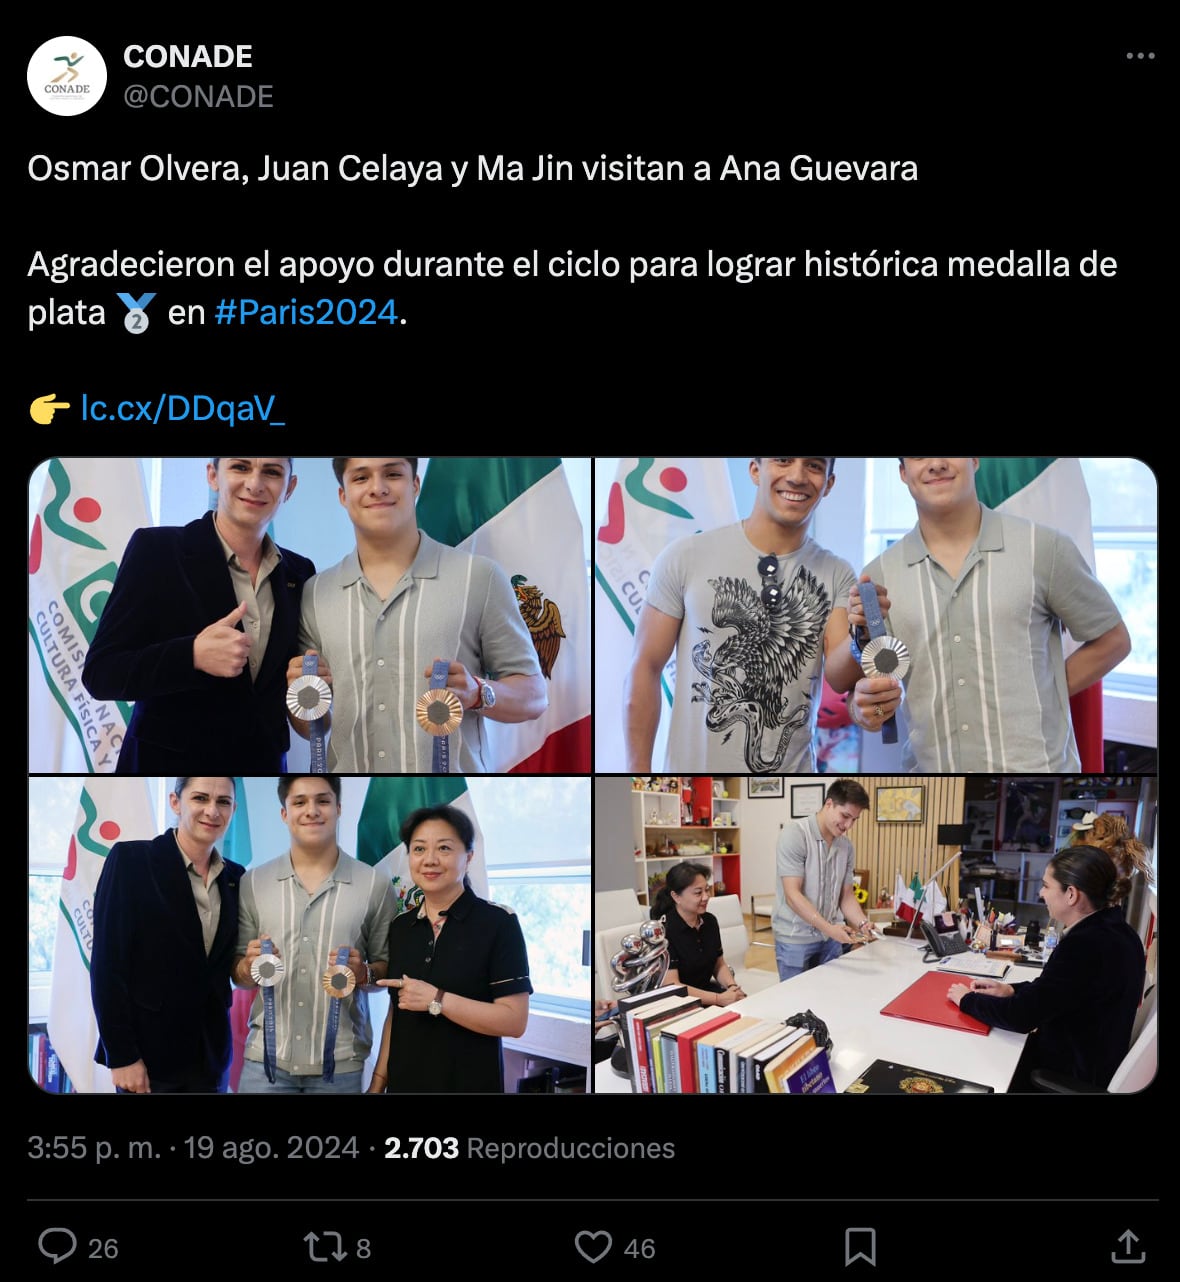Follow the lc.cx/DDqaV_ link
This screenshot has width=1180, height=1282.
[x=182, y=408]
